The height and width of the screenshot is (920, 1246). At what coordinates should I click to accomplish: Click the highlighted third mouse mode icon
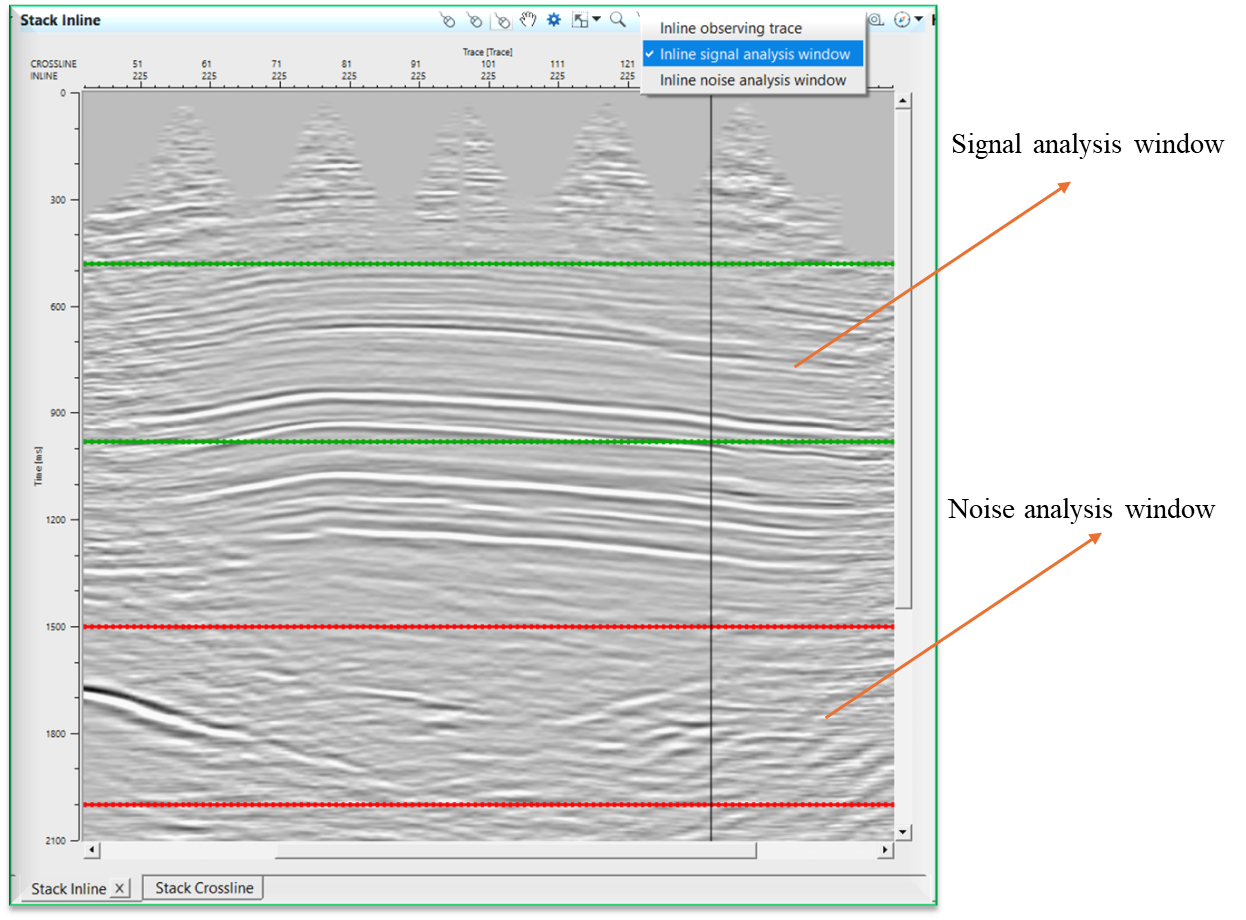(502, 20)
